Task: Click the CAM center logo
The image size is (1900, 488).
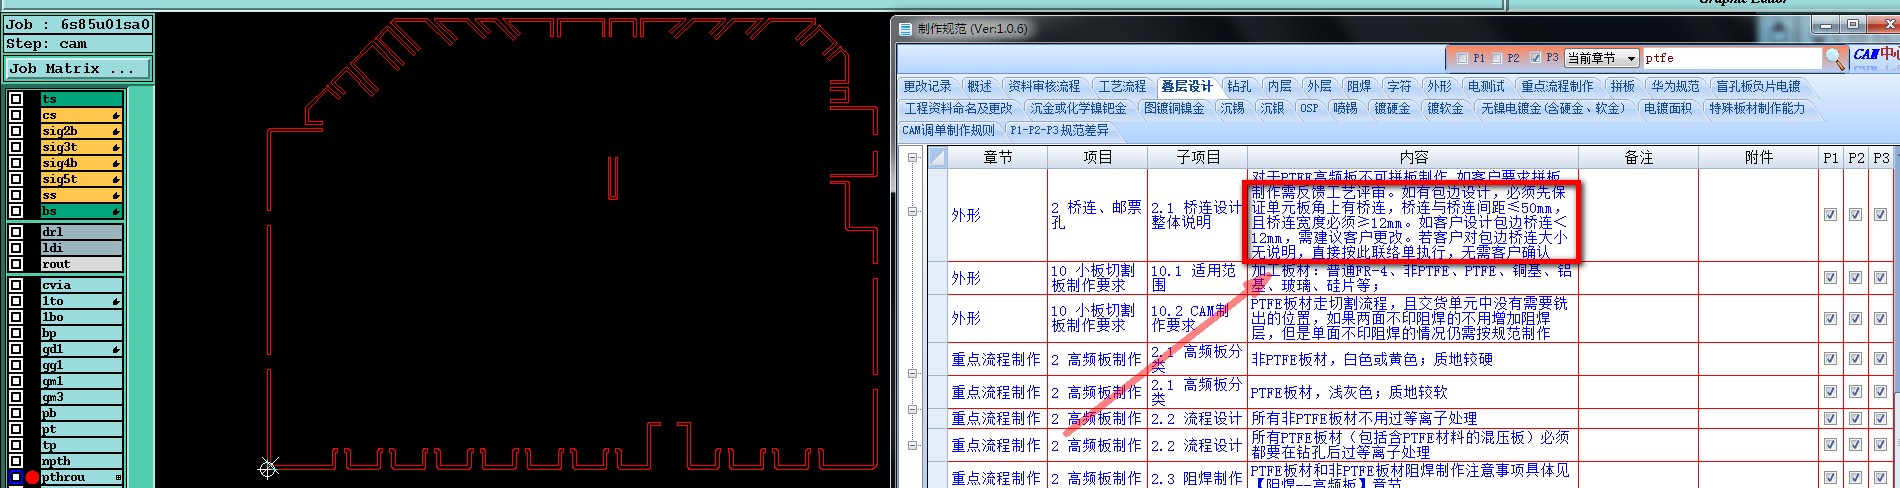Action: click(1874, 56)
